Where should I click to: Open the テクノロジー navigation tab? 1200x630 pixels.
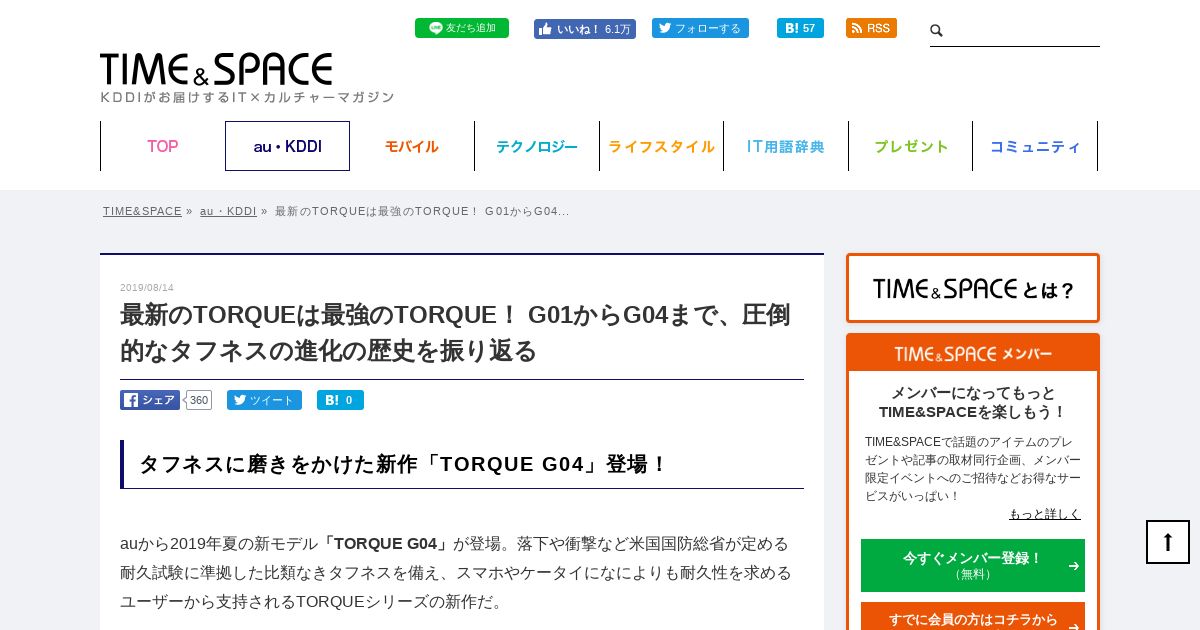tap(537, 146)
